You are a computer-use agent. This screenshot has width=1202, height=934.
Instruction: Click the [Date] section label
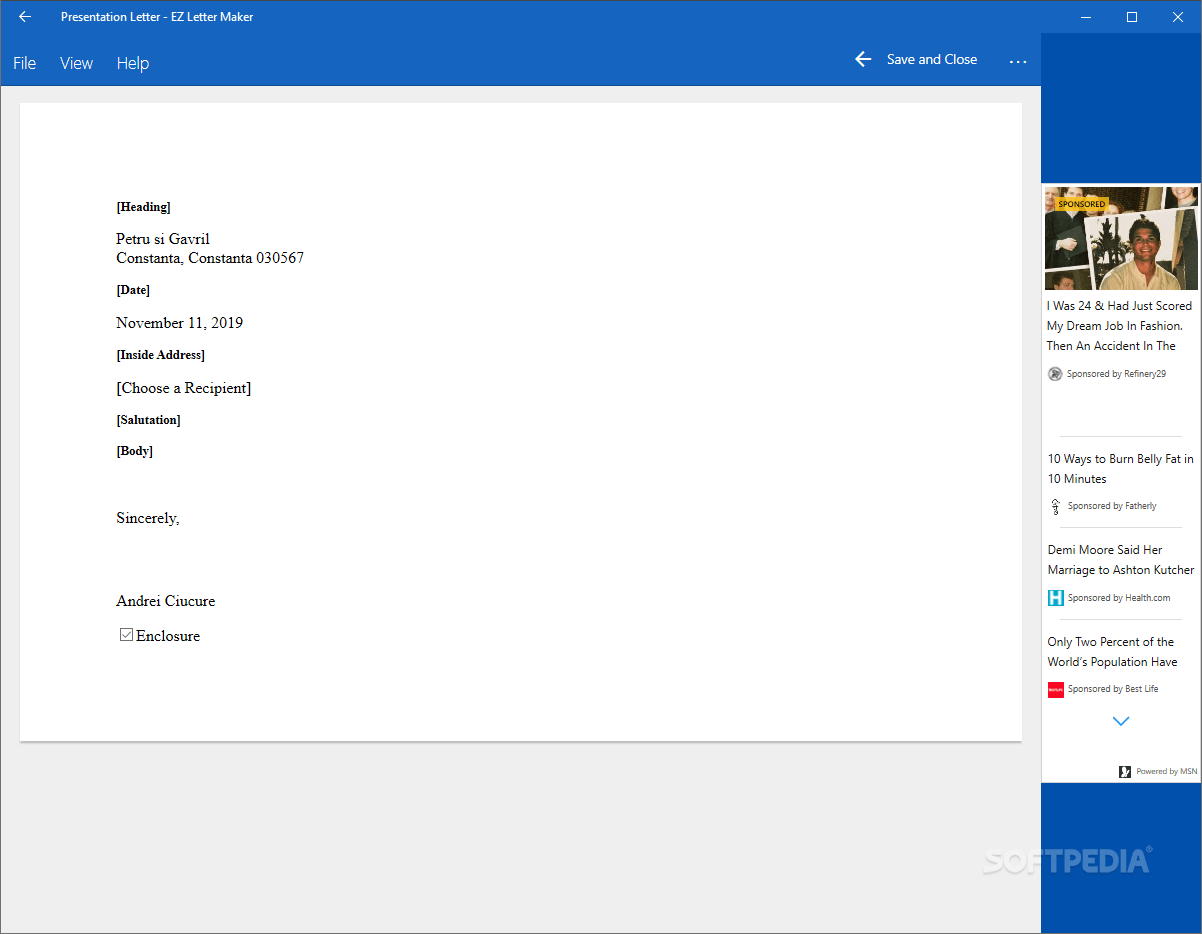133,290
